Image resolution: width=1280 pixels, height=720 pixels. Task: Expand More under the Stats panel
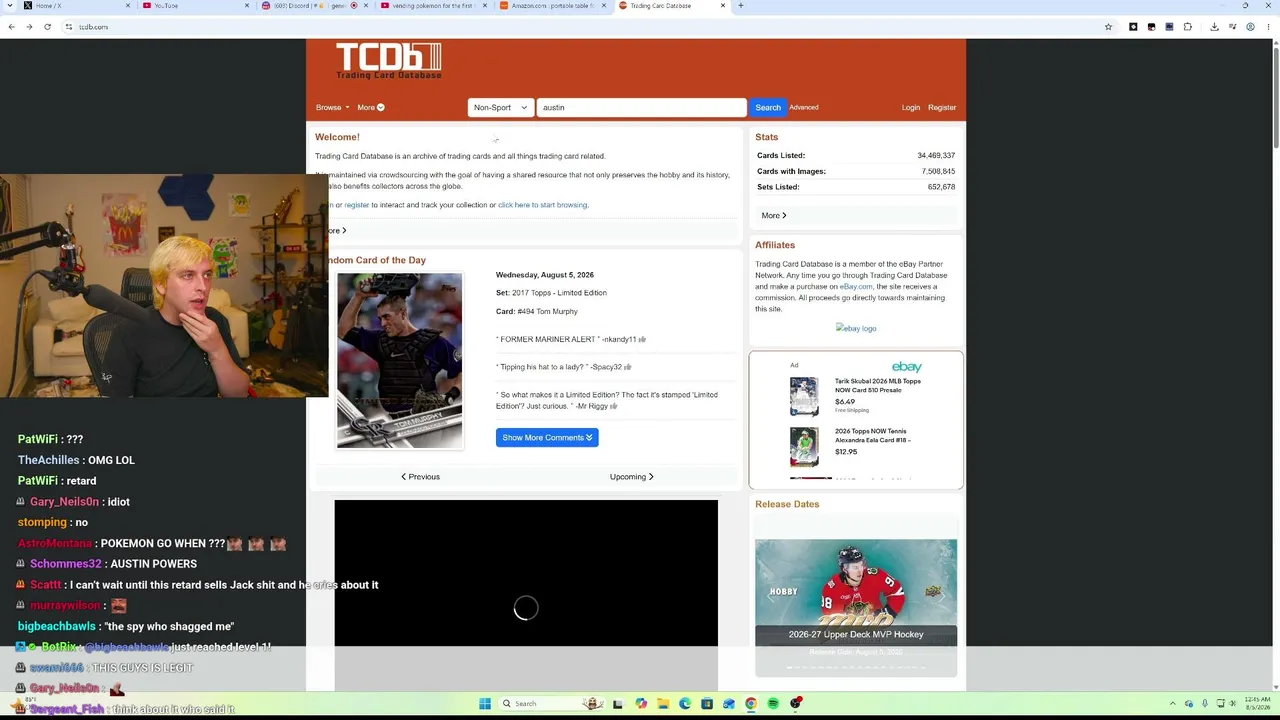pos(774,215)
